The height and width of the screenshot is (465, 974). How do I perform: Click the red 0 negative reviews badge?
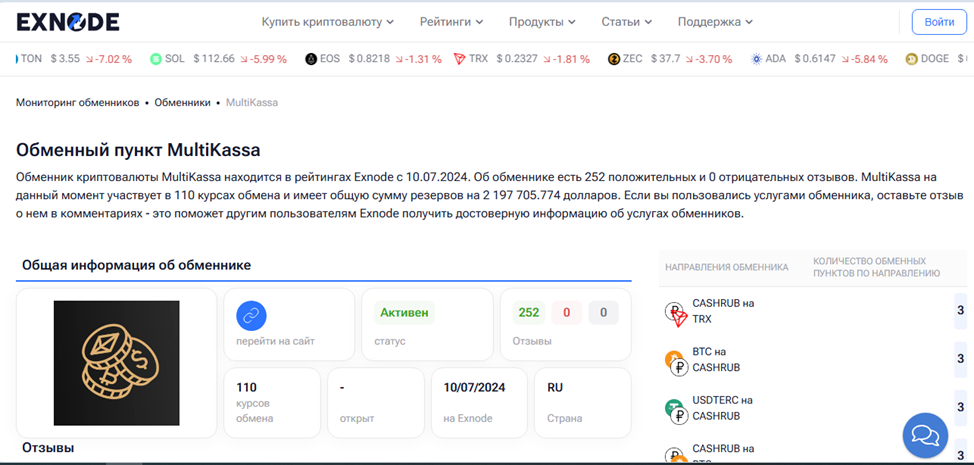[567, 312]
